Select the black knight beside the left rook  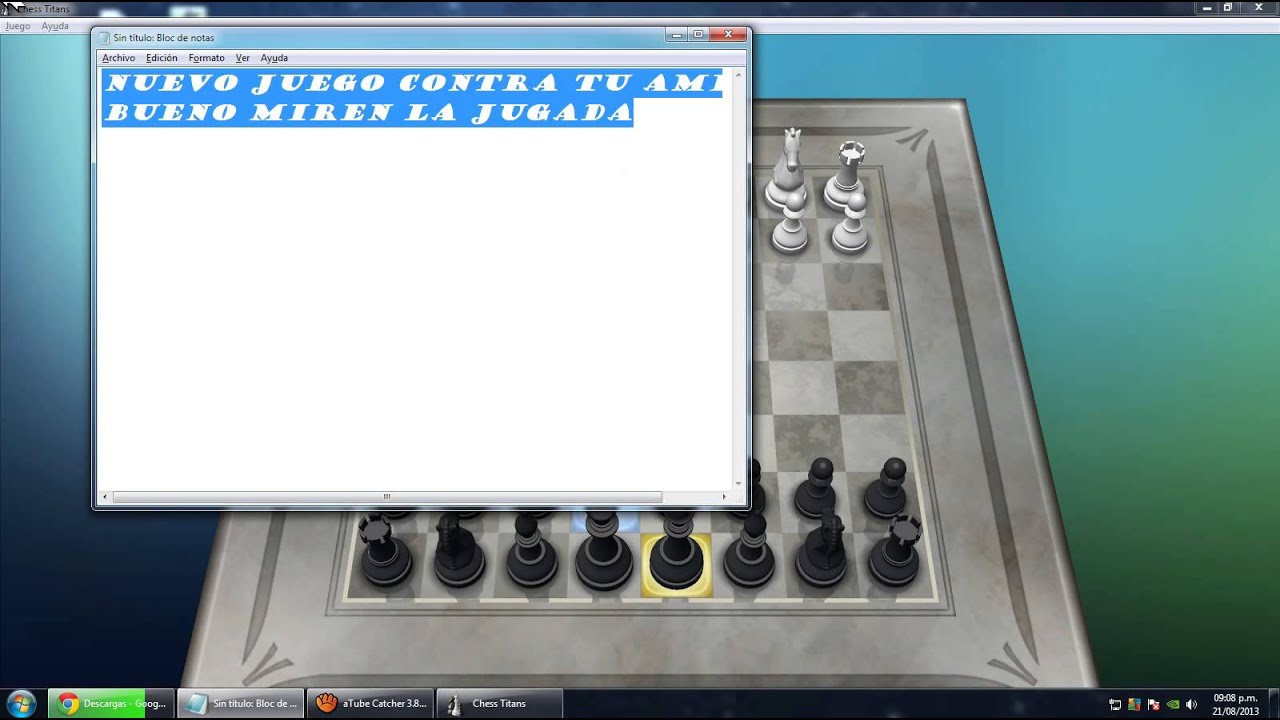click(459, 548)
